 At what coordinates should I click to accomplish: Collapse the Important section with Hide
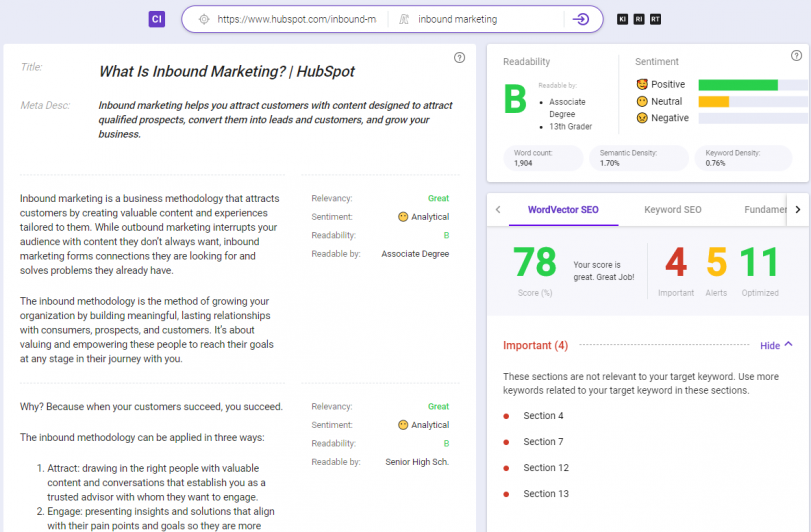776,345
